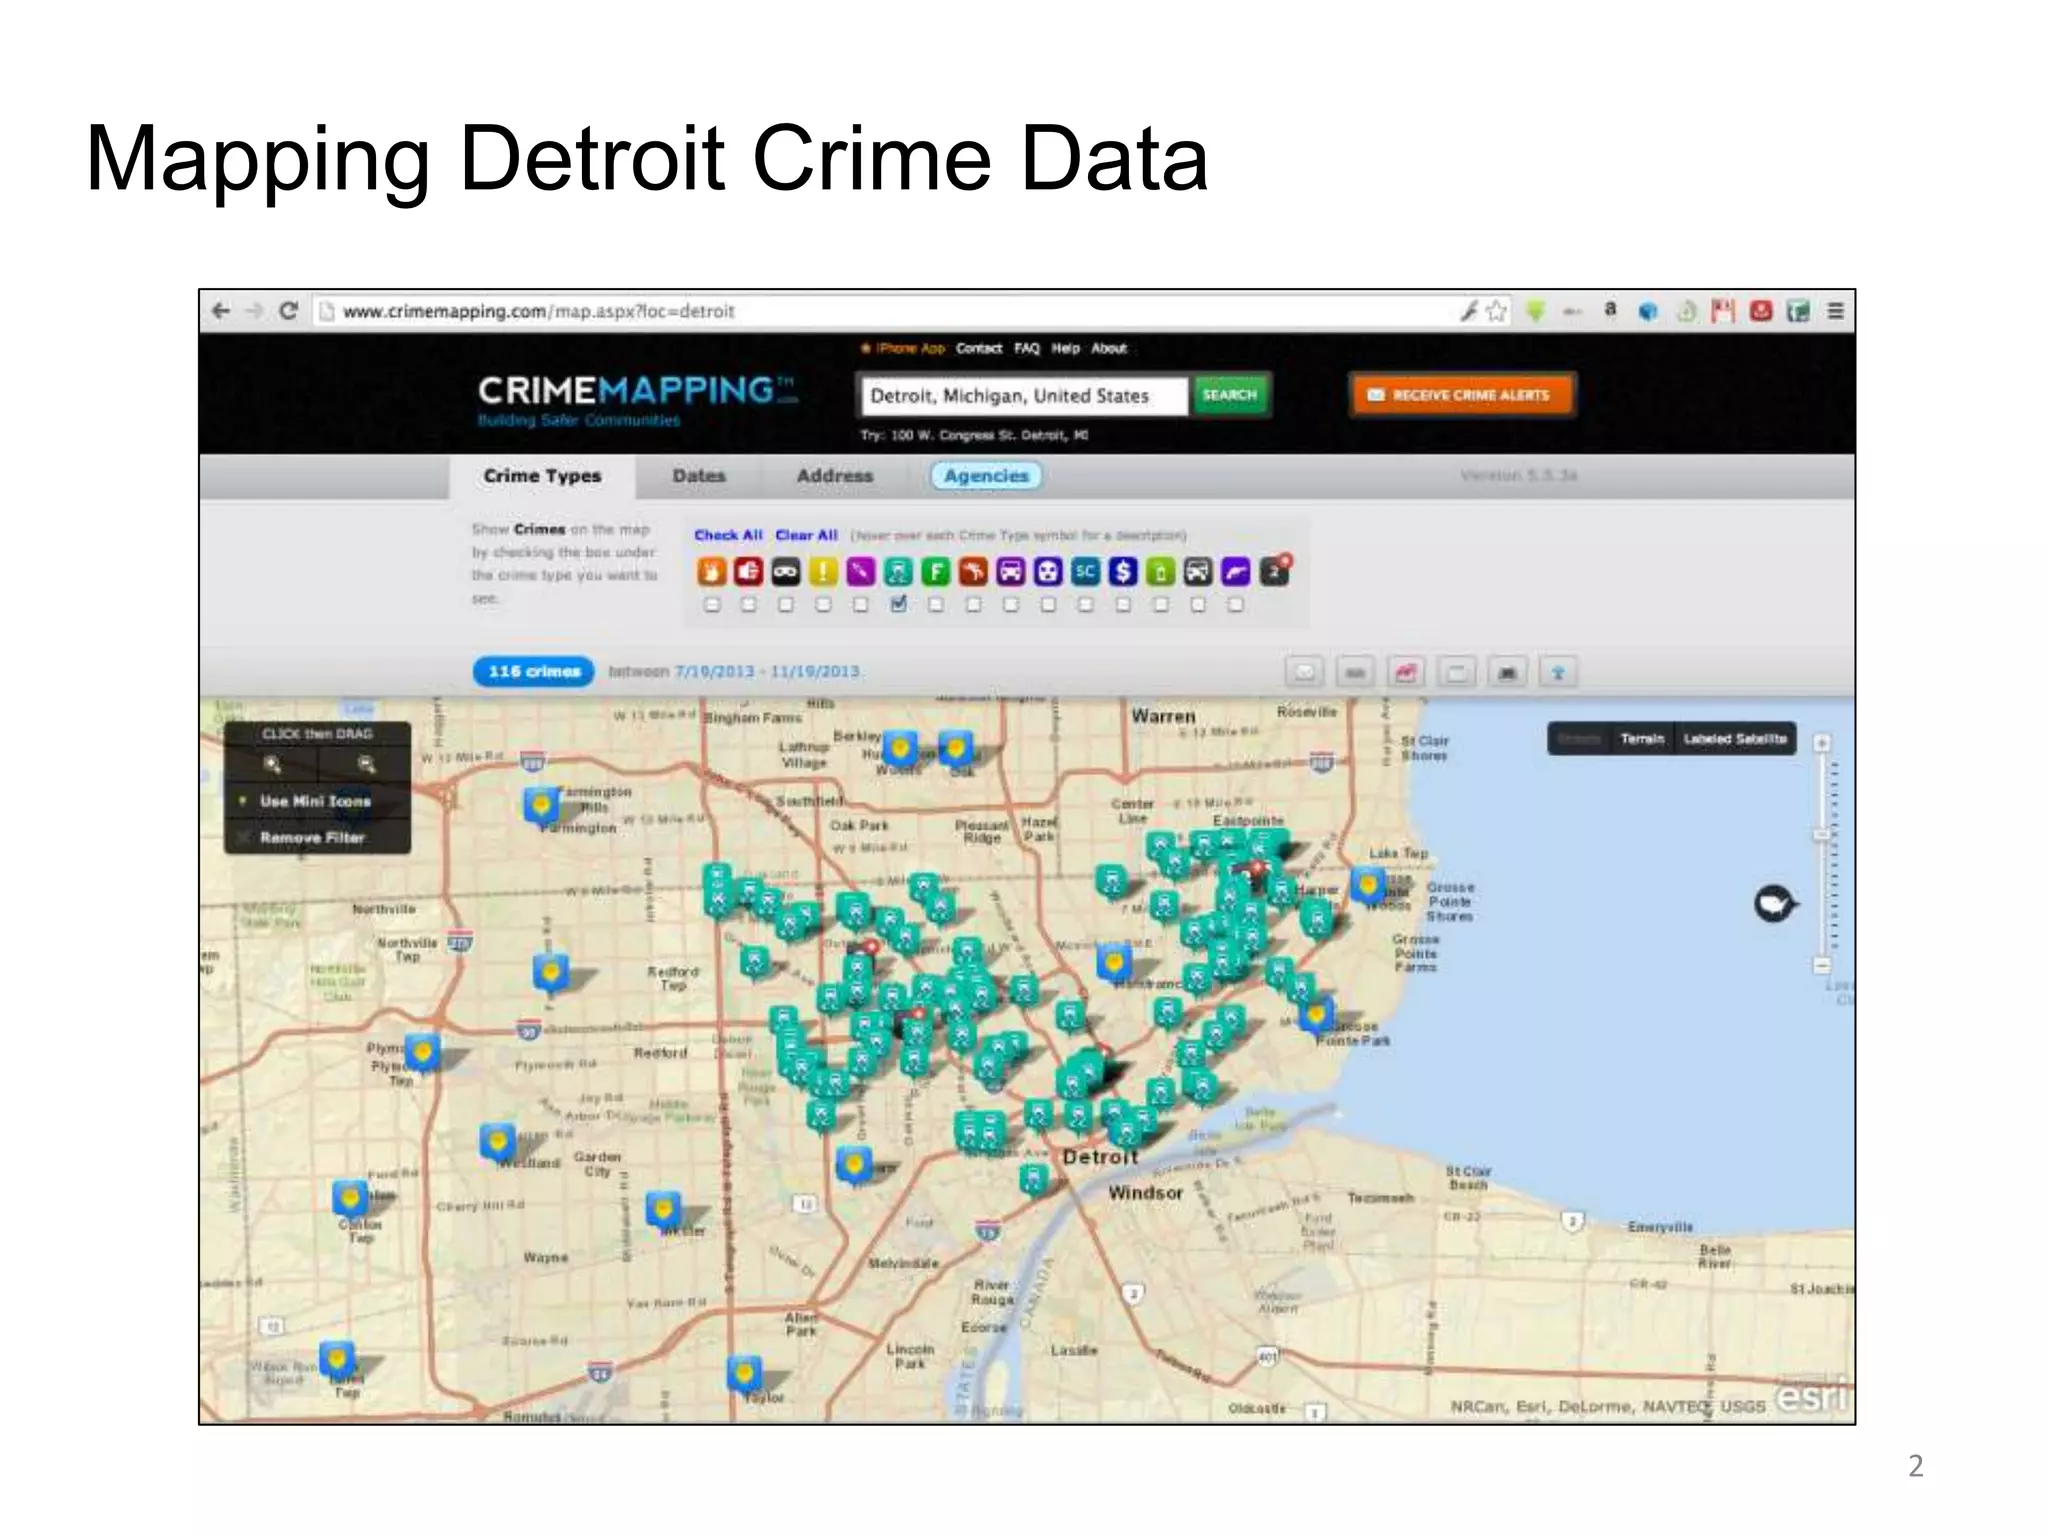Check the box under the yellow exclamation icon
This screenshot has height=1536, width=2048.
point(823,604)
